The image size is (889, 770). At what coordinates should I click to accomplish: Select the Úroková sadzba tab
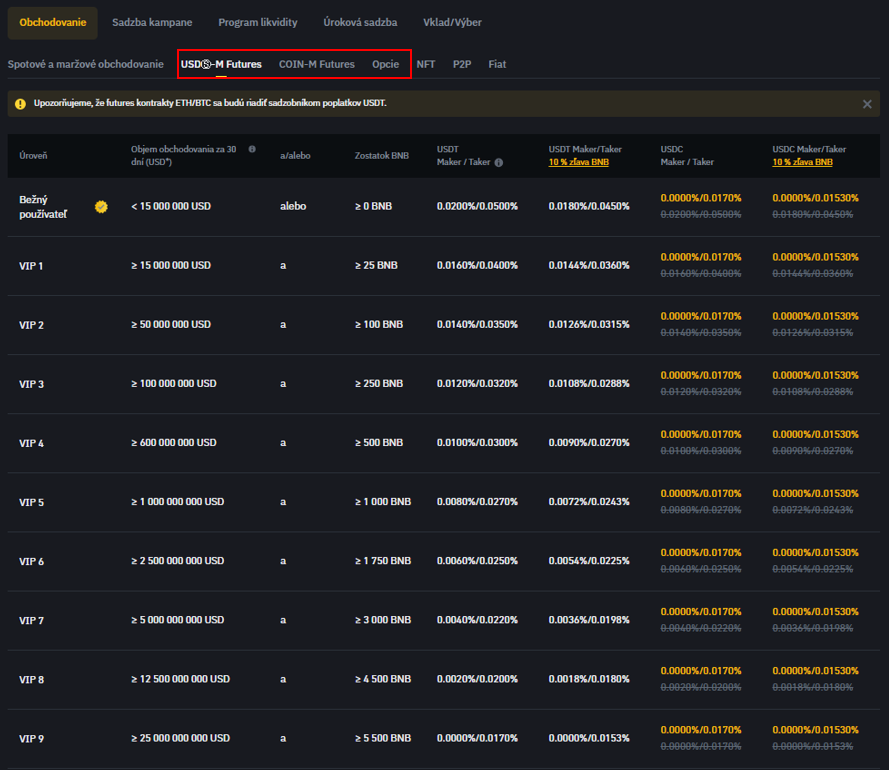point(360,22)
